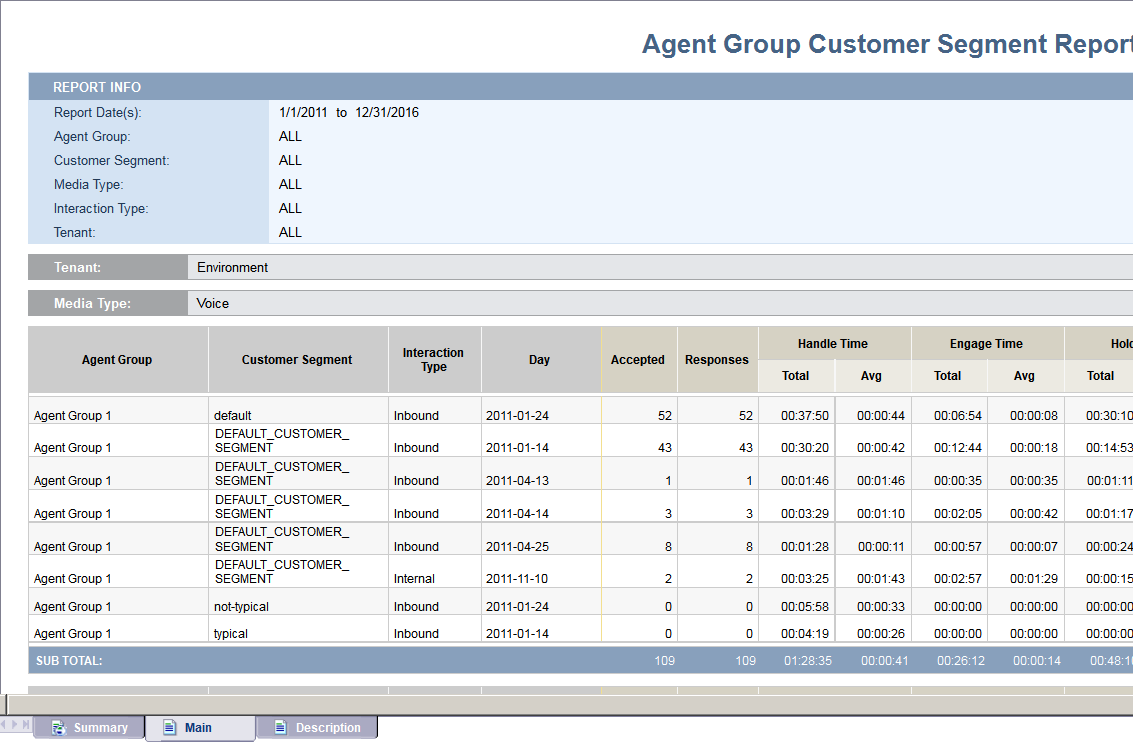Open the Description tab
This screenshot has width=1133, height=746.
pos(327,727)
